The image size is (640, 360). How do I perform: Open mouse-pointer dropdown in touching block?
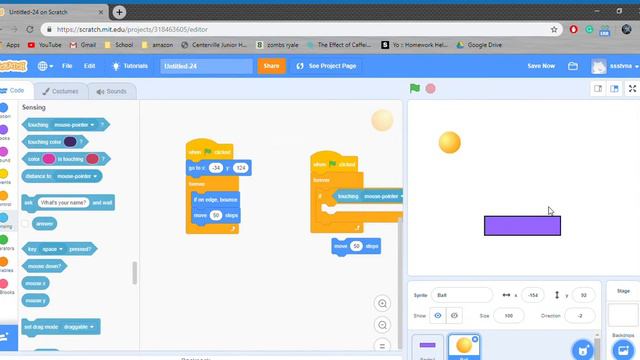(x=74, y=124)
